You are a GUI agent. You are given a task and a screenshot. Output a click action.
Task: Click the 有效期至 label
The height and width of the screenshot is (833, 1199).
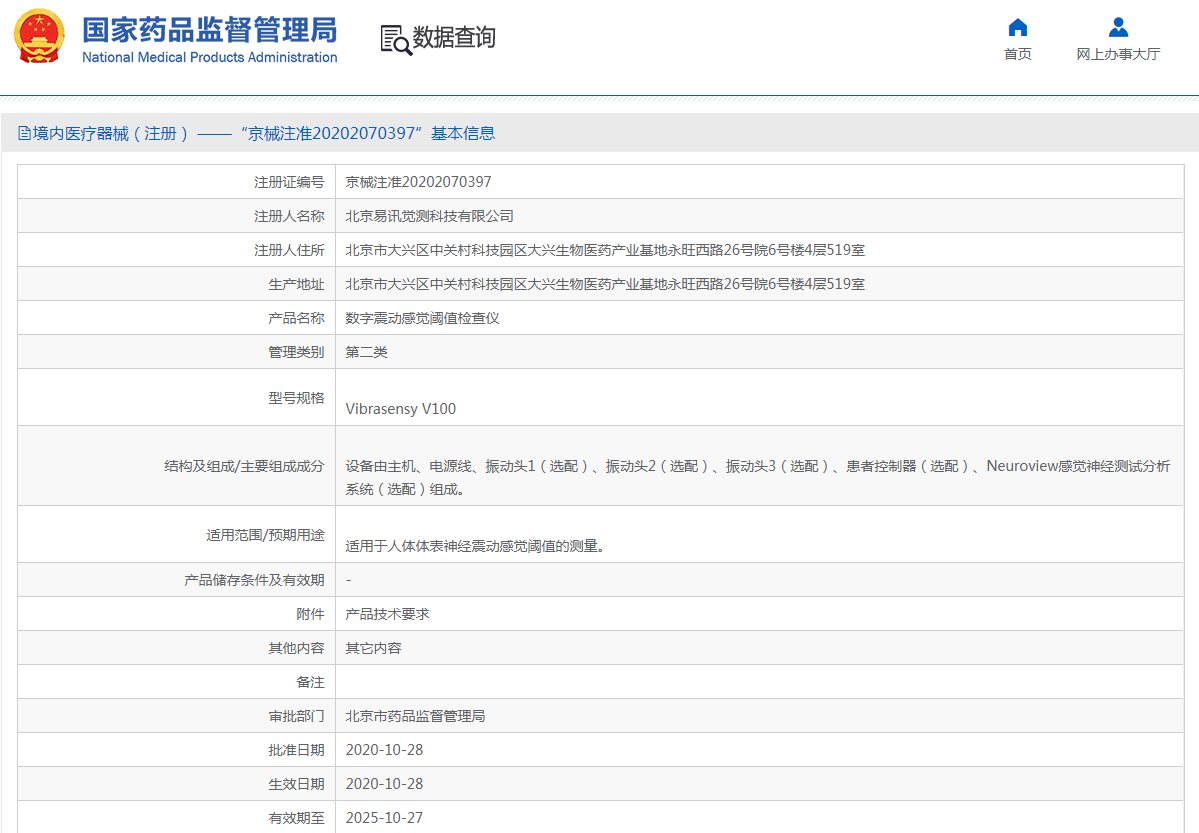pyautogui.click(x=296, y=818)
